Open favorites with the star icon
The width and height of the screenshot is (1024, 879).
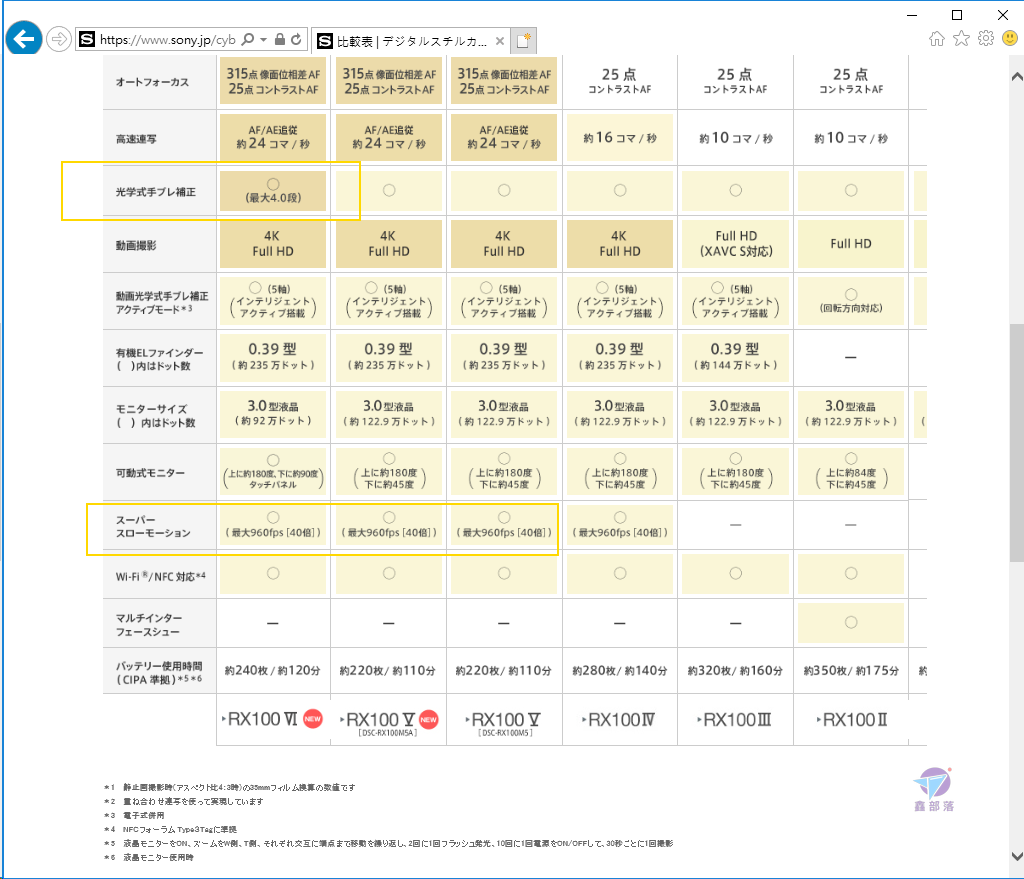pos(961,39)
